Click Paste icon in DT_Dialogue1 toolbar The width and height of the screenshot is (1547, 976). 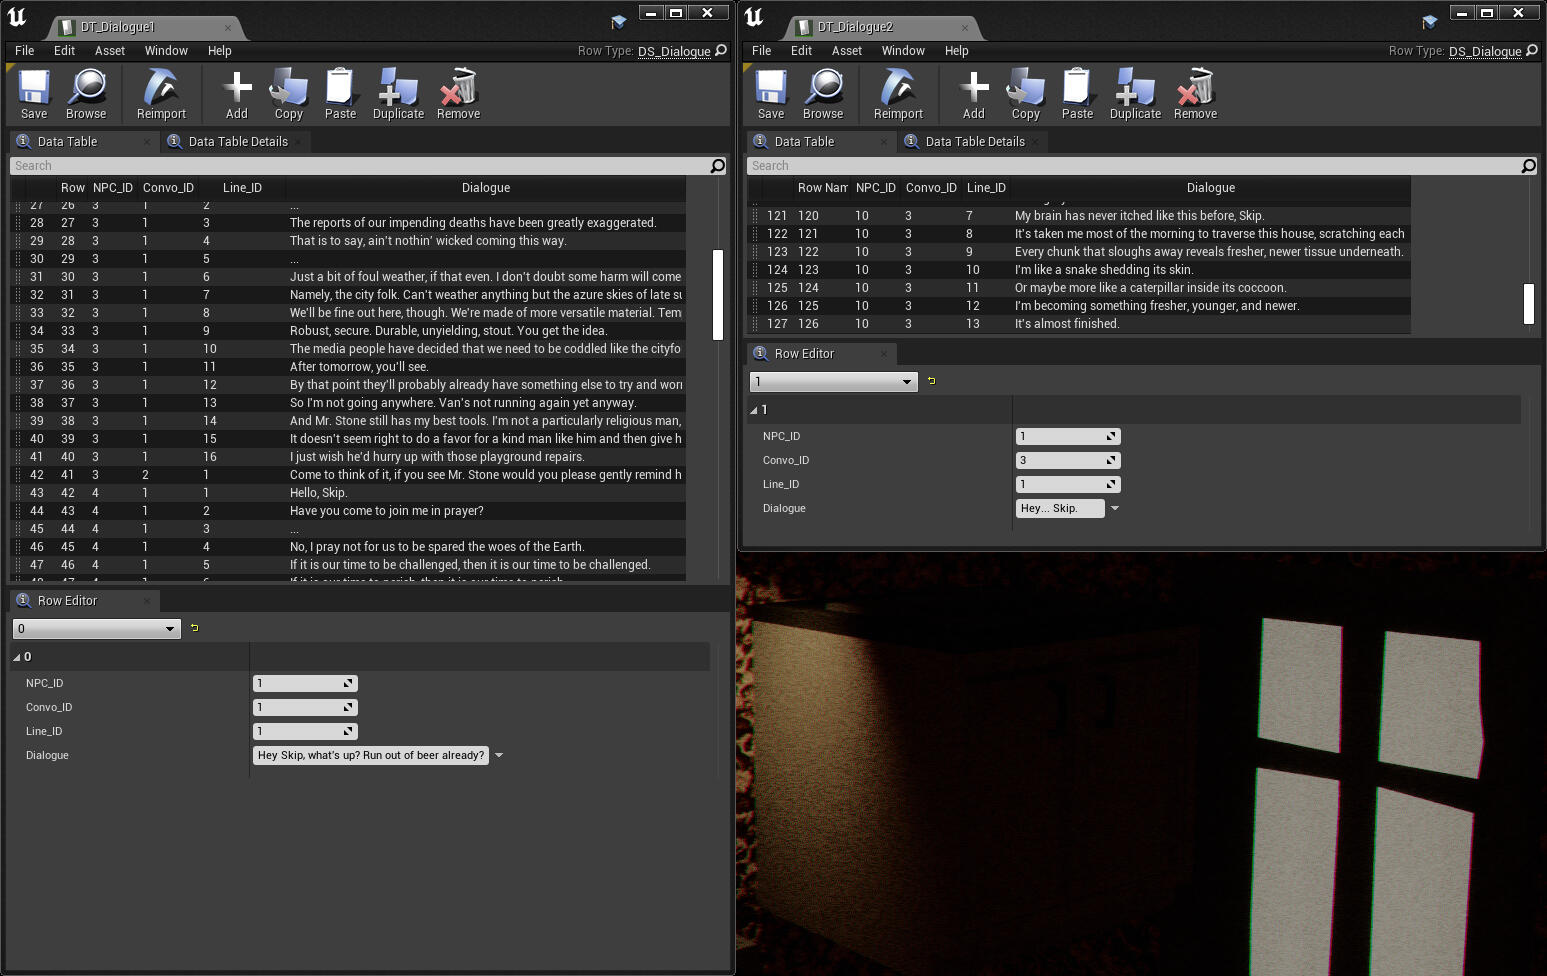click(340, 94)
